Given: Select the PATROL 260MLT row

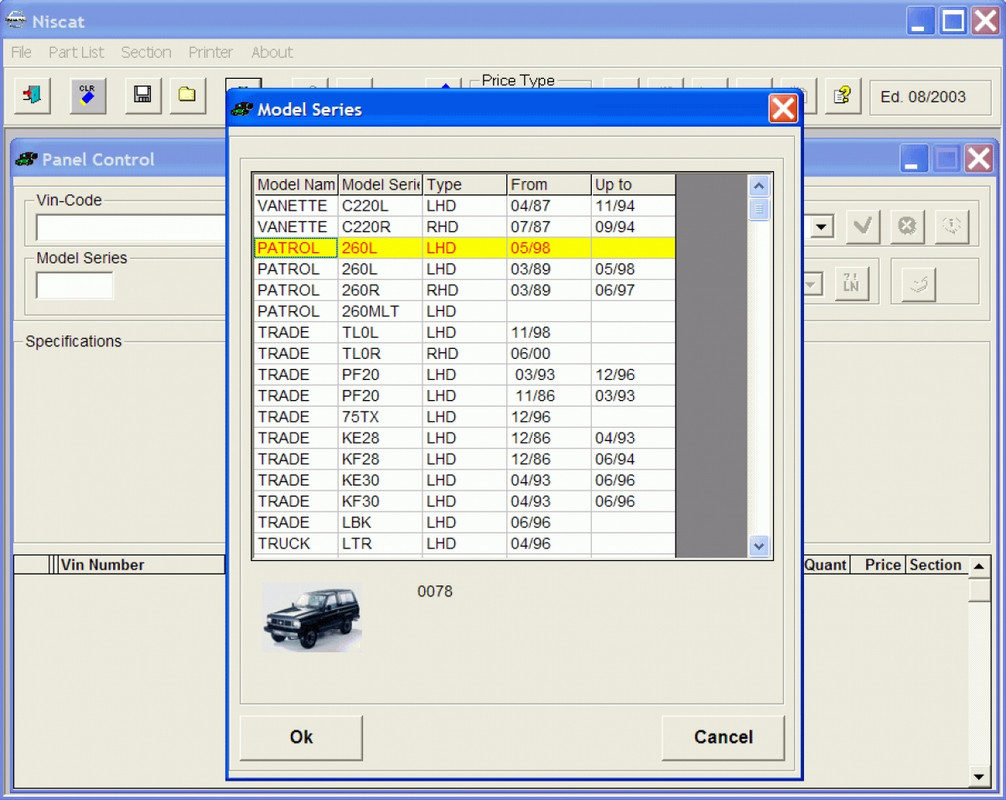Looking at the screenshot, I should [465, 311].
